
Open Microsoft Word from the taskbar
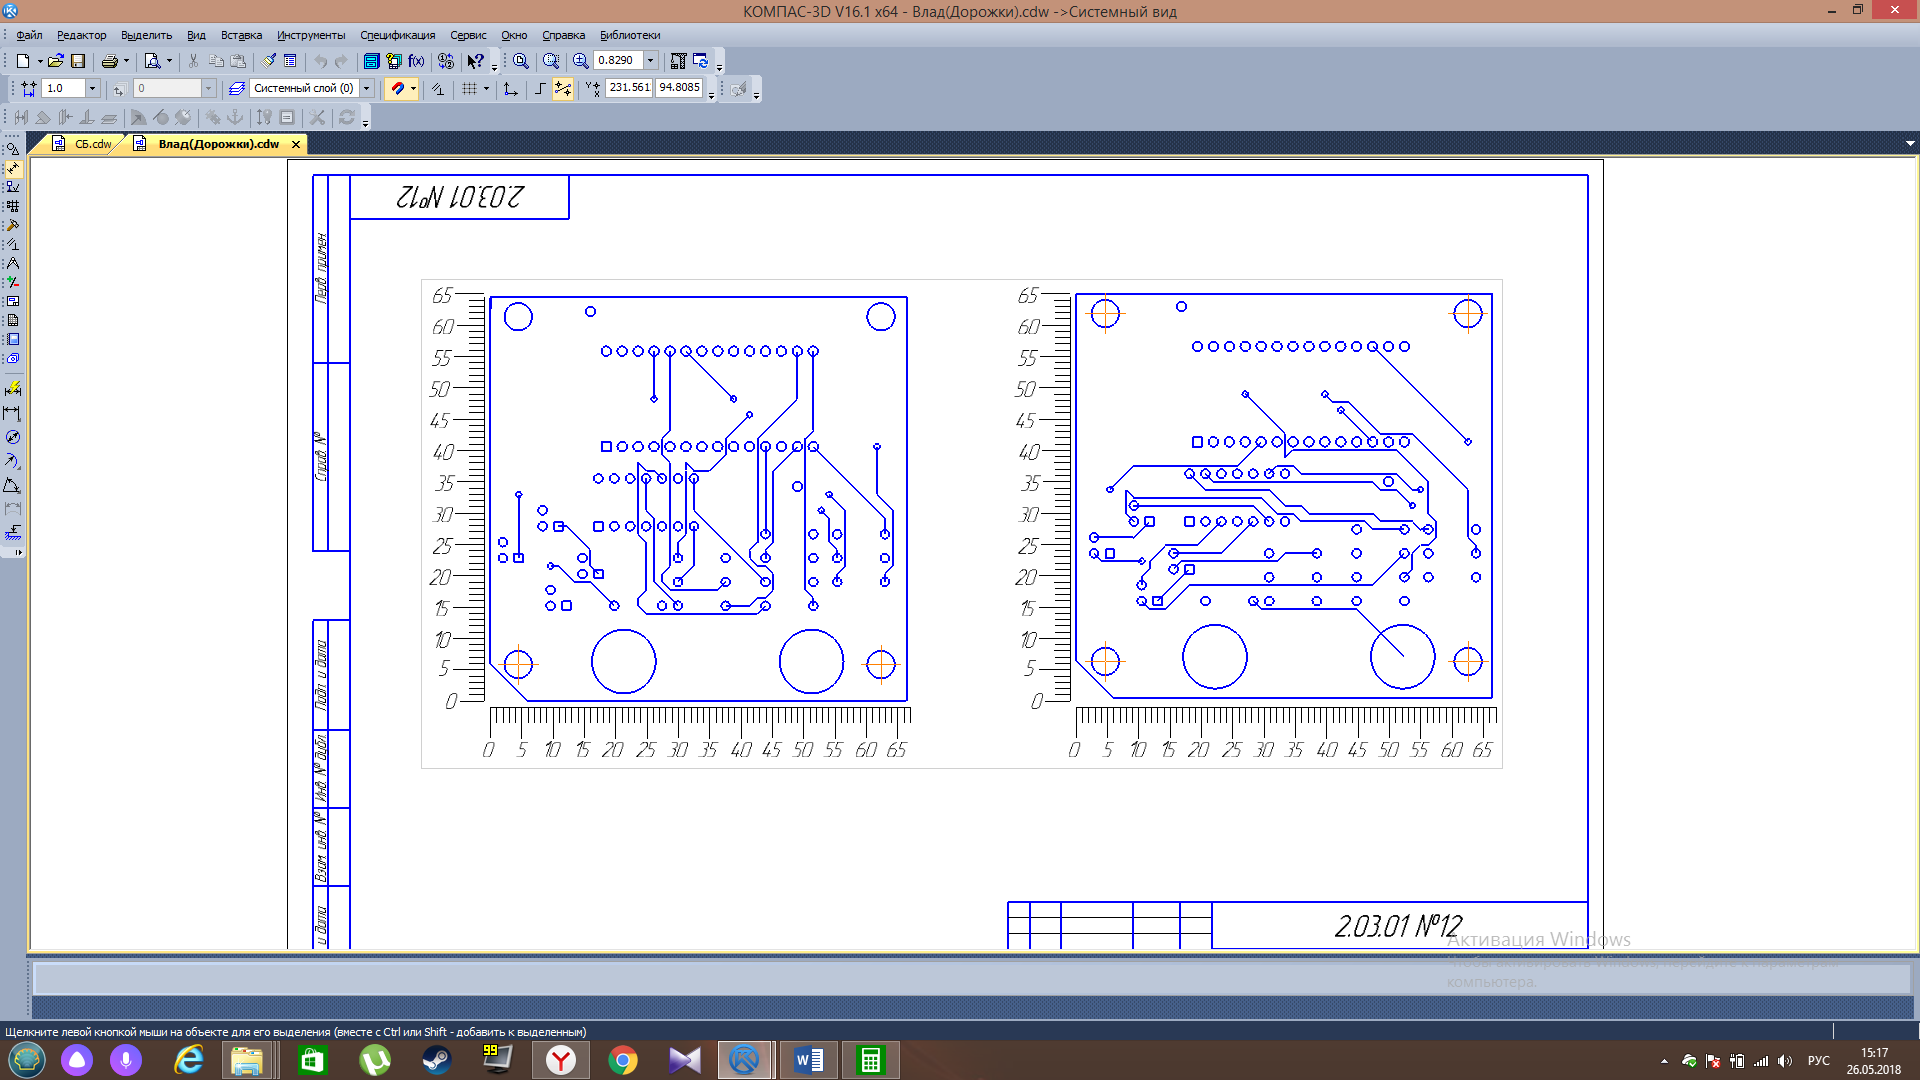pos(808,1060)
